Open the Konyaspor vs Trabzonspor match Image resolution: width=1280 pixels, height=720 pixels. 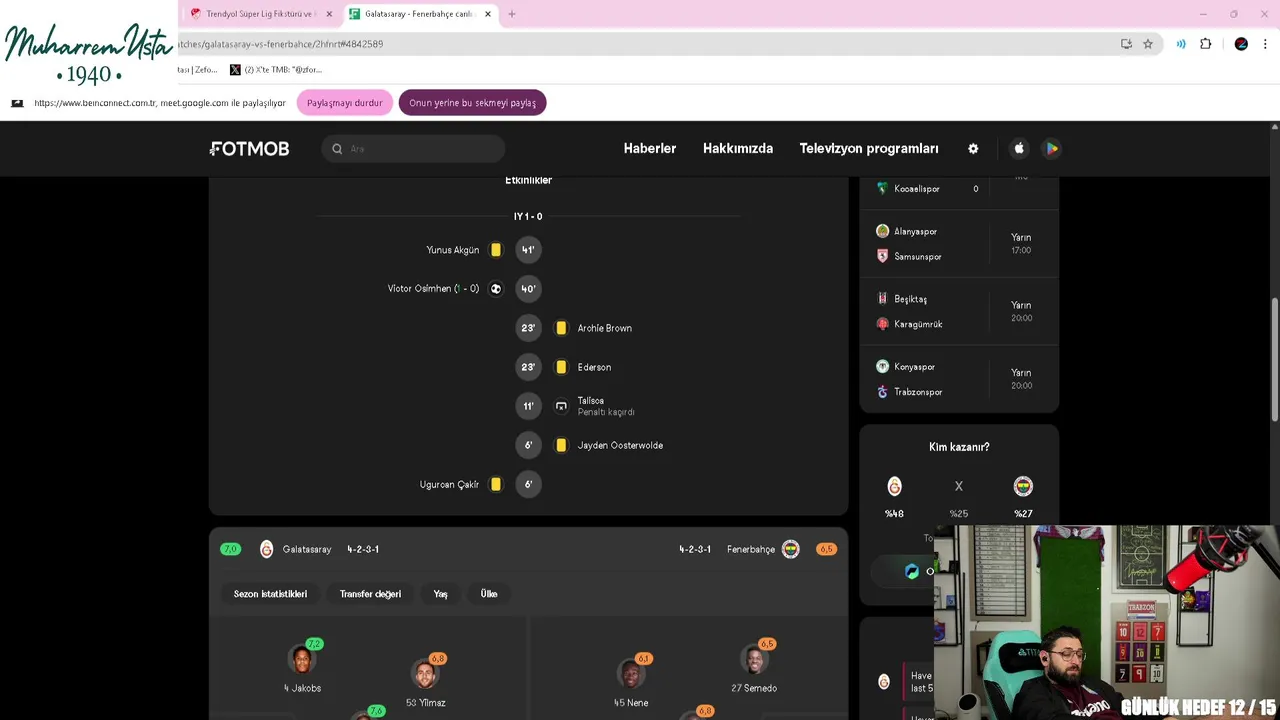pos(959,379)
